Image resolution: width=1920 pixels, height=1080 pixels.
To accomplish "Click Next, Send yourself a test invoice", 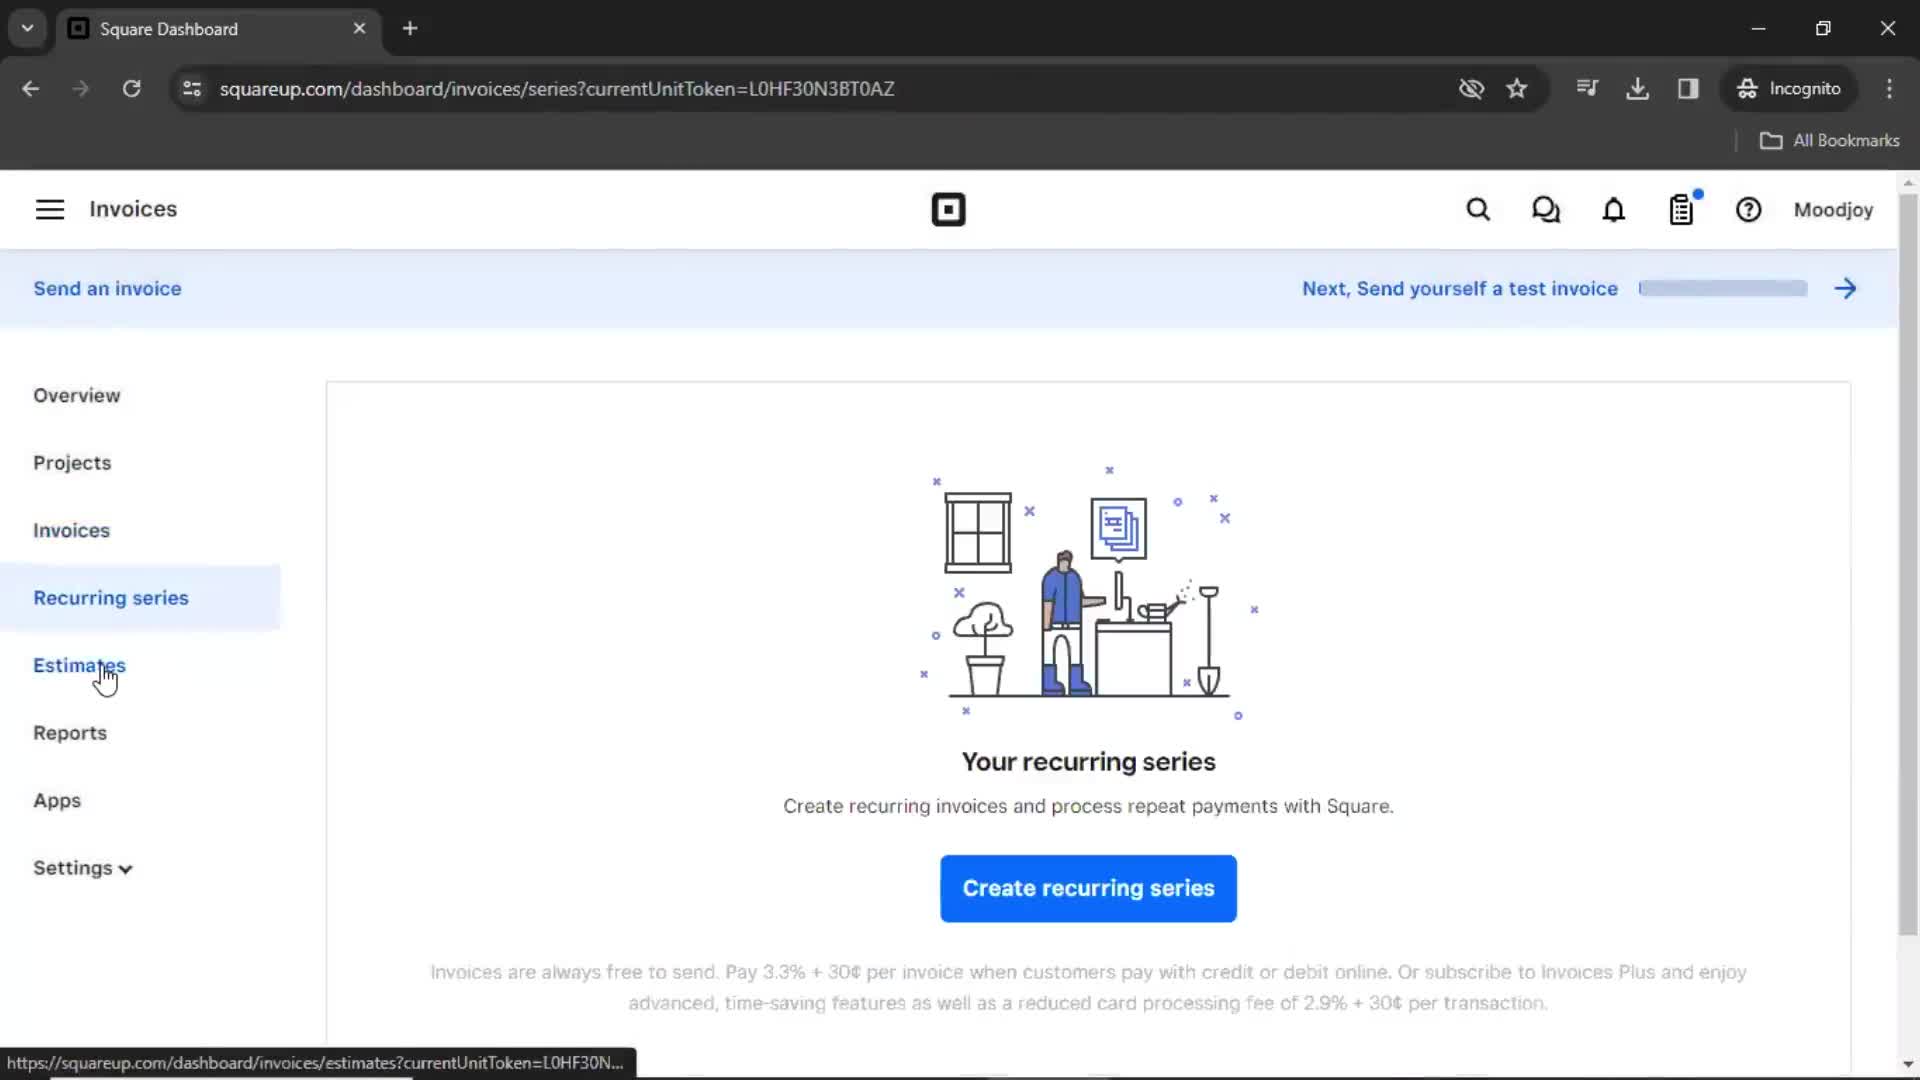I will point(1460,289).
